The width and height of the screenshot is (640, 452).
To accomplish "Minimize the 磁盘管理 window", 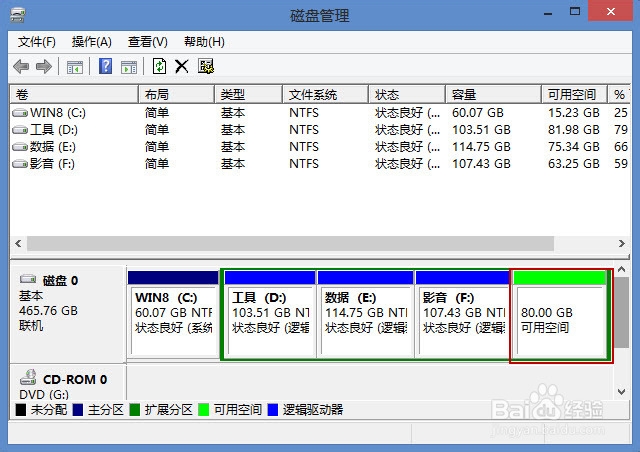I will 548,13.
